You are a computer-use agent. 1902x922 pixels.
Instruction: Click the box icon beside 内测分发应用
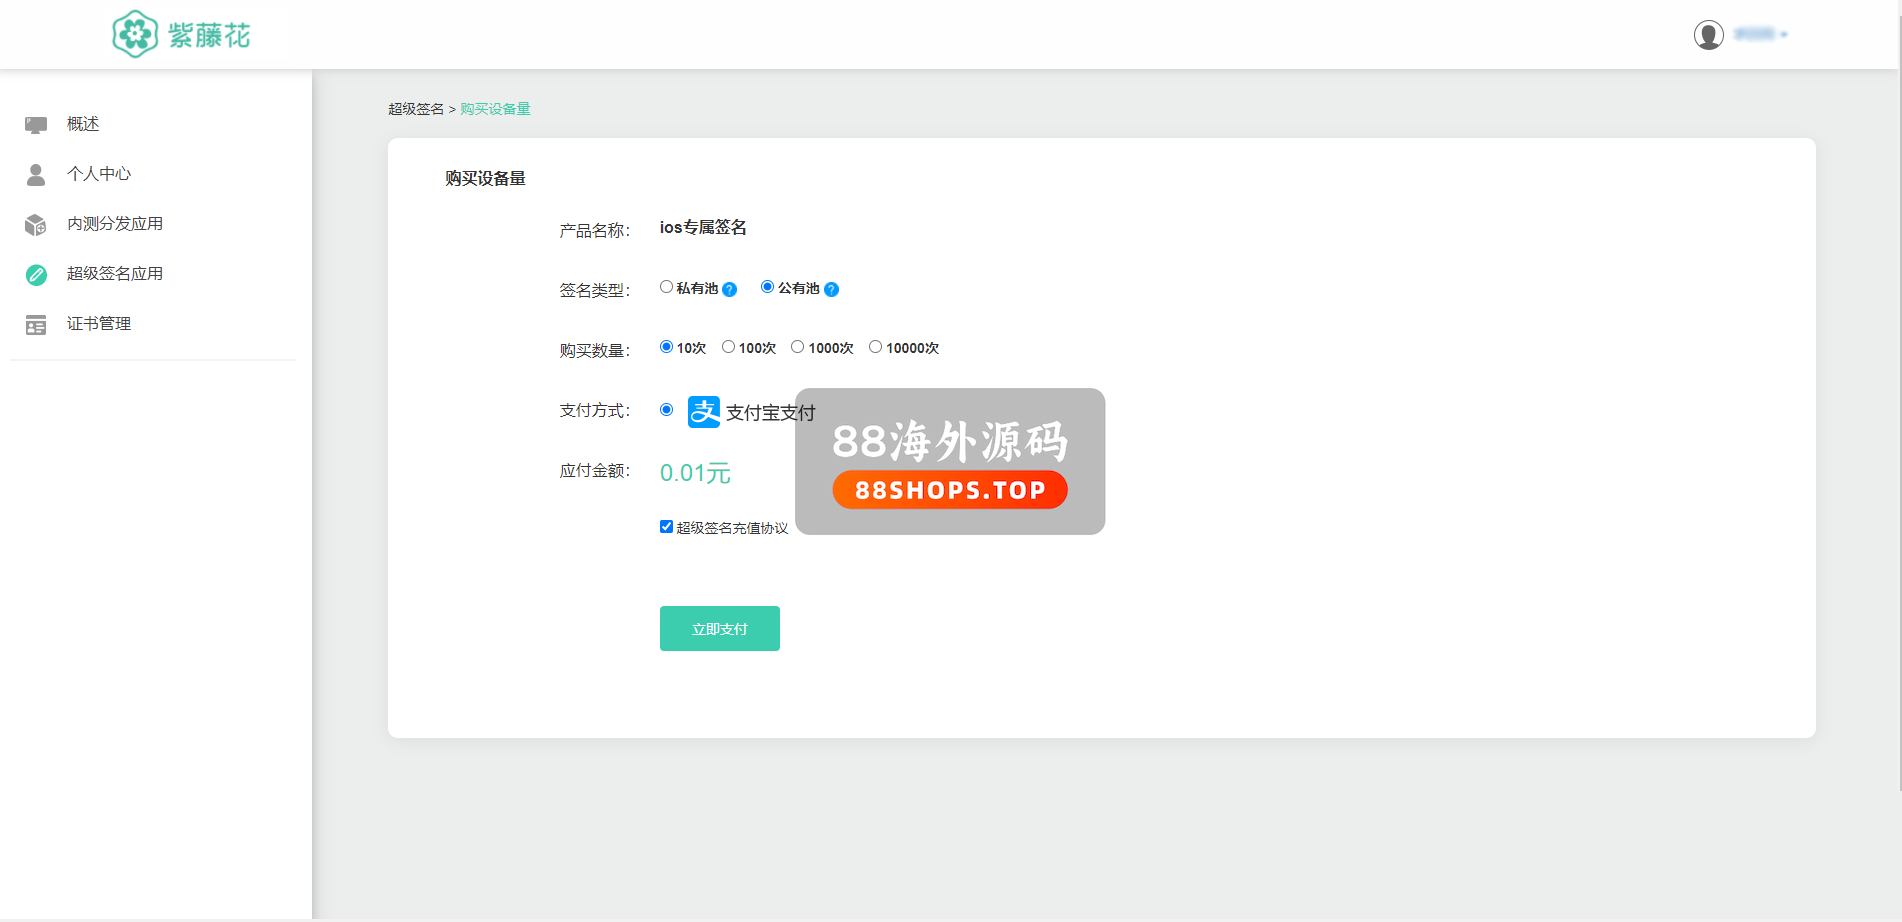(36, 225)
